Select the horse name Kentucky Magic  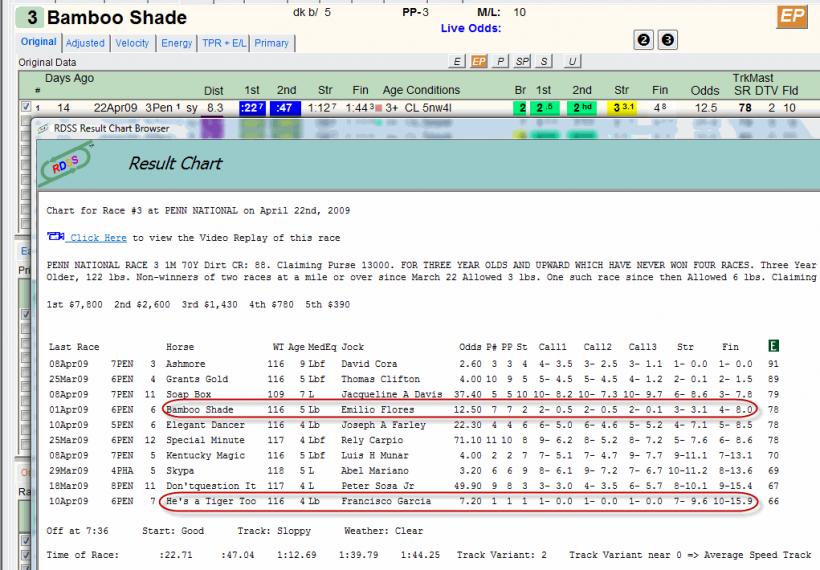tap(205, 455)
